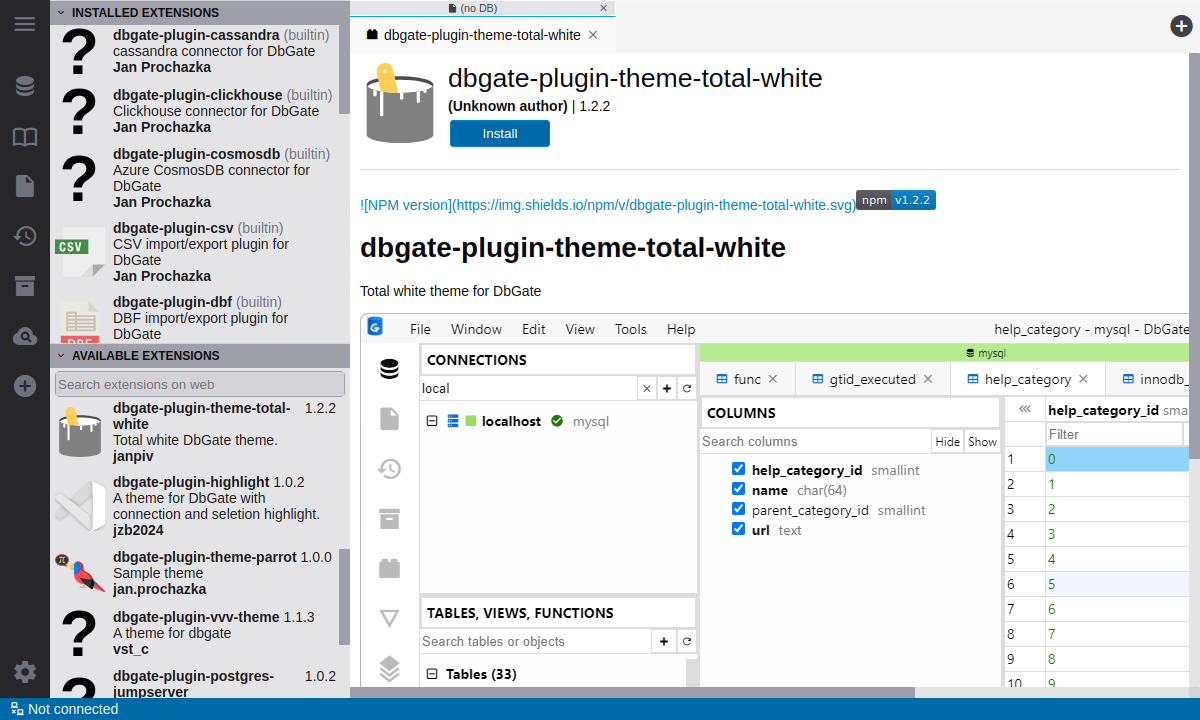Screen dimensions: 1200x720
Task: Open the archive box icon panel
Action: (x=25, y=286)
